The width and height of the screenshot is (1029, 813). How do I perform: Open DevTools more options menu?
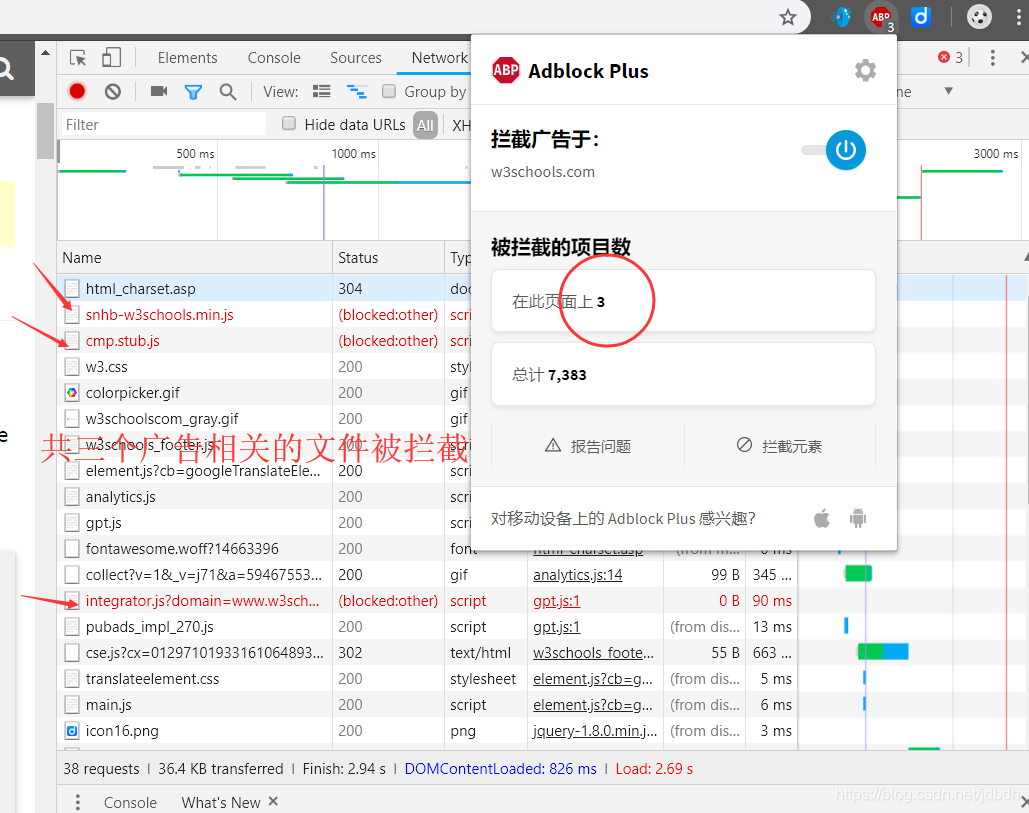(992, 58)
